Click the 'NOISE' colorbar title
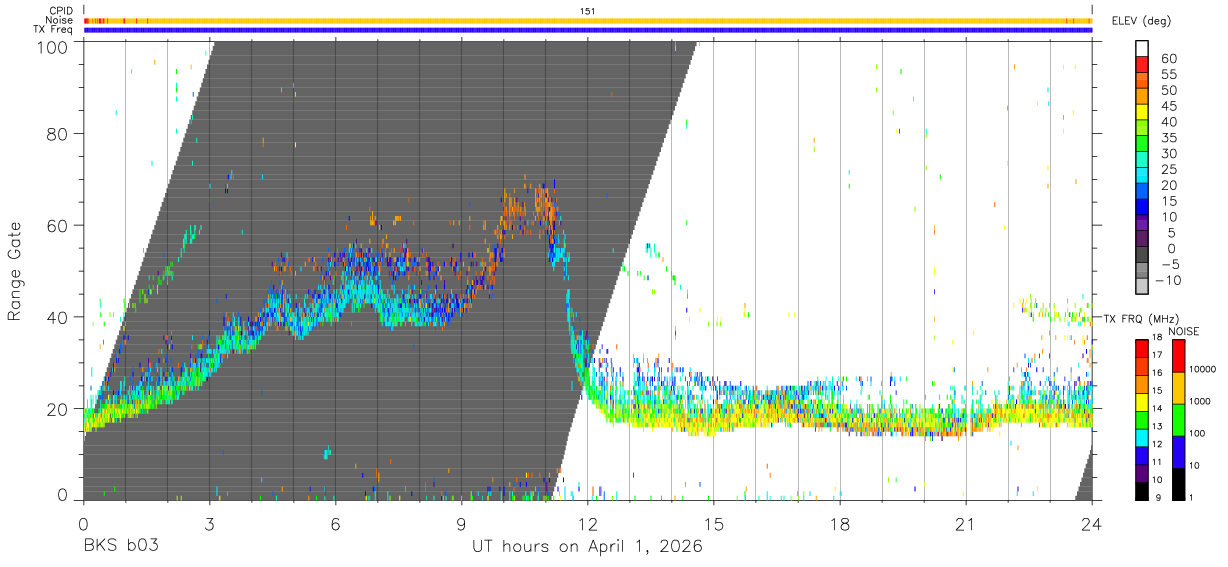This screenshot has width=1228, height=567. pyautogui.click(x=1184, y=330)
